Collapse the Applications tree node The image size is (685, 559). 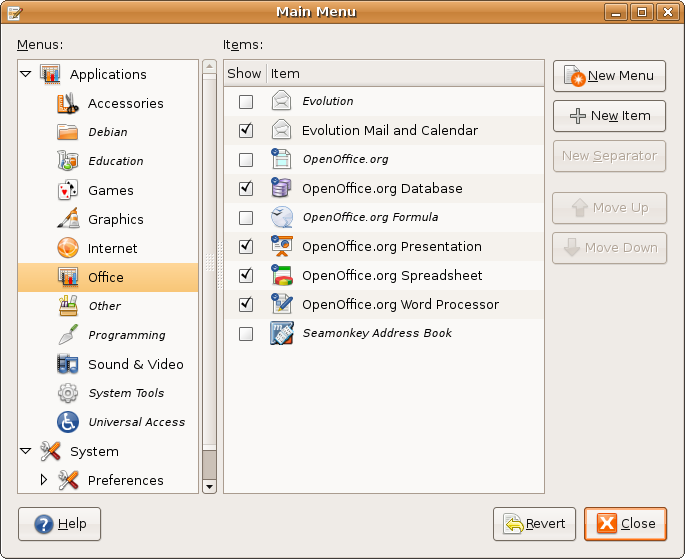(x=26, y=74)
